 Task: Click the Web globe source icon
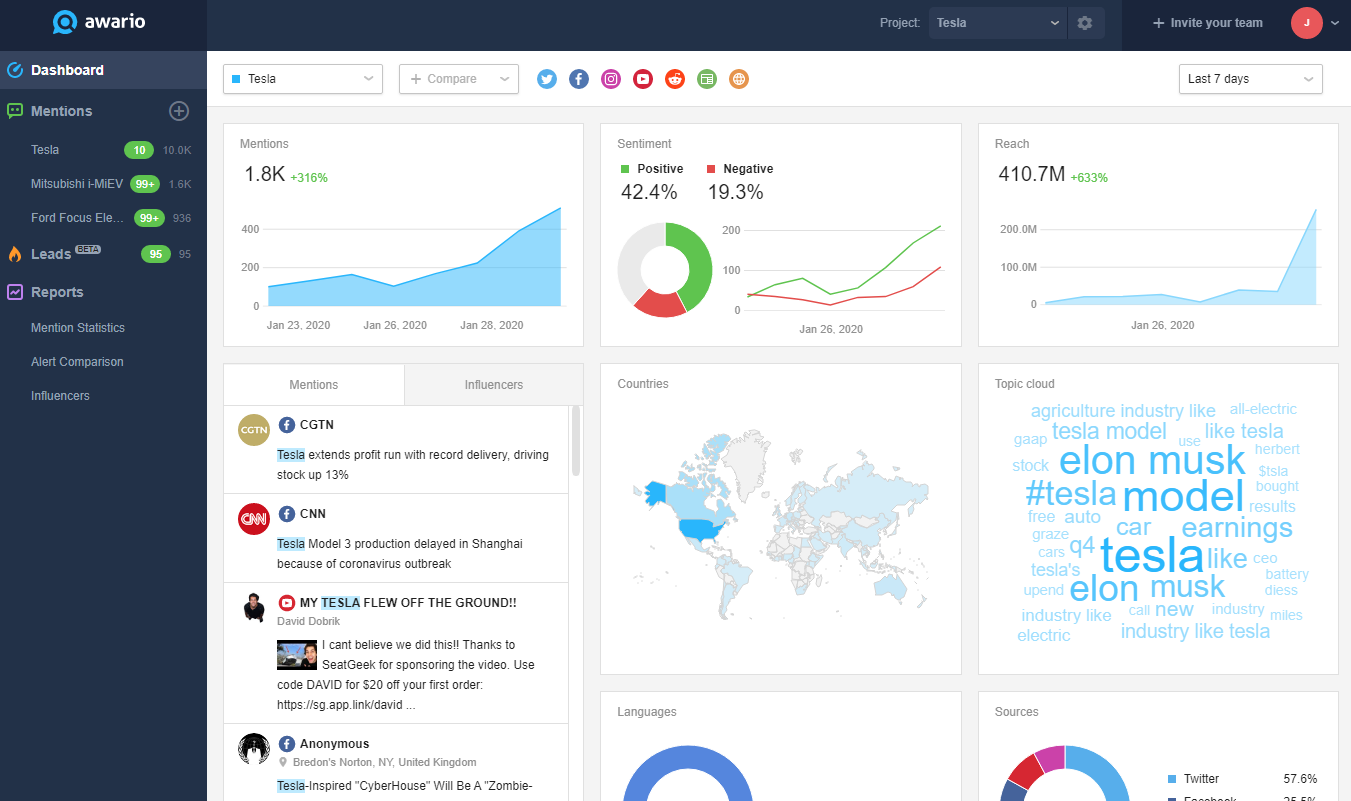tap(739, 79)
